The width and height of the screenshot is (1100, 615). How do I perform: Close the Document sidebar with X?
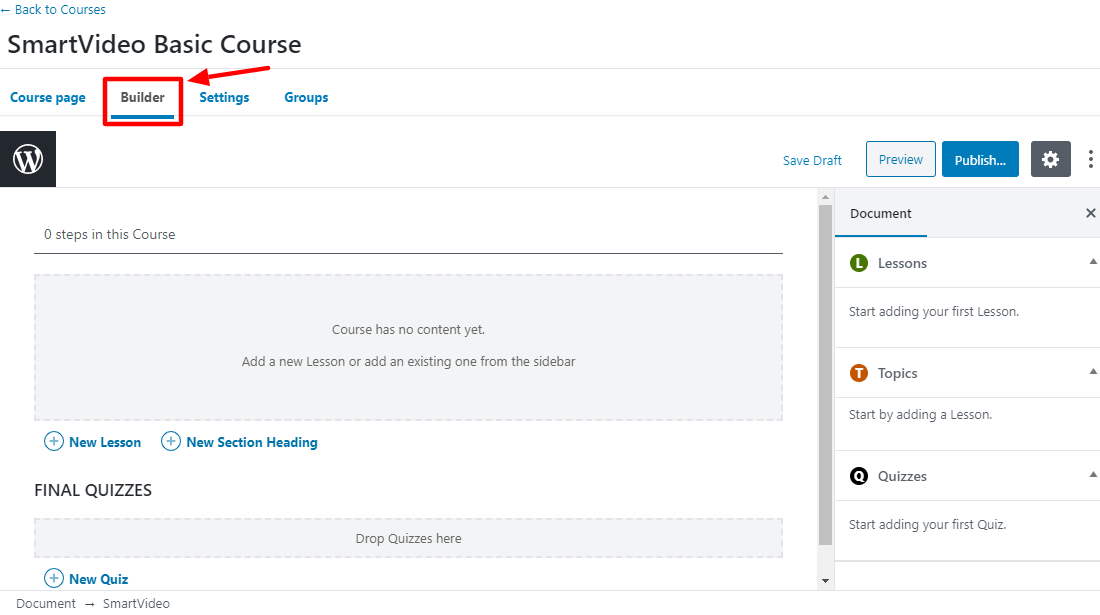1090,213
